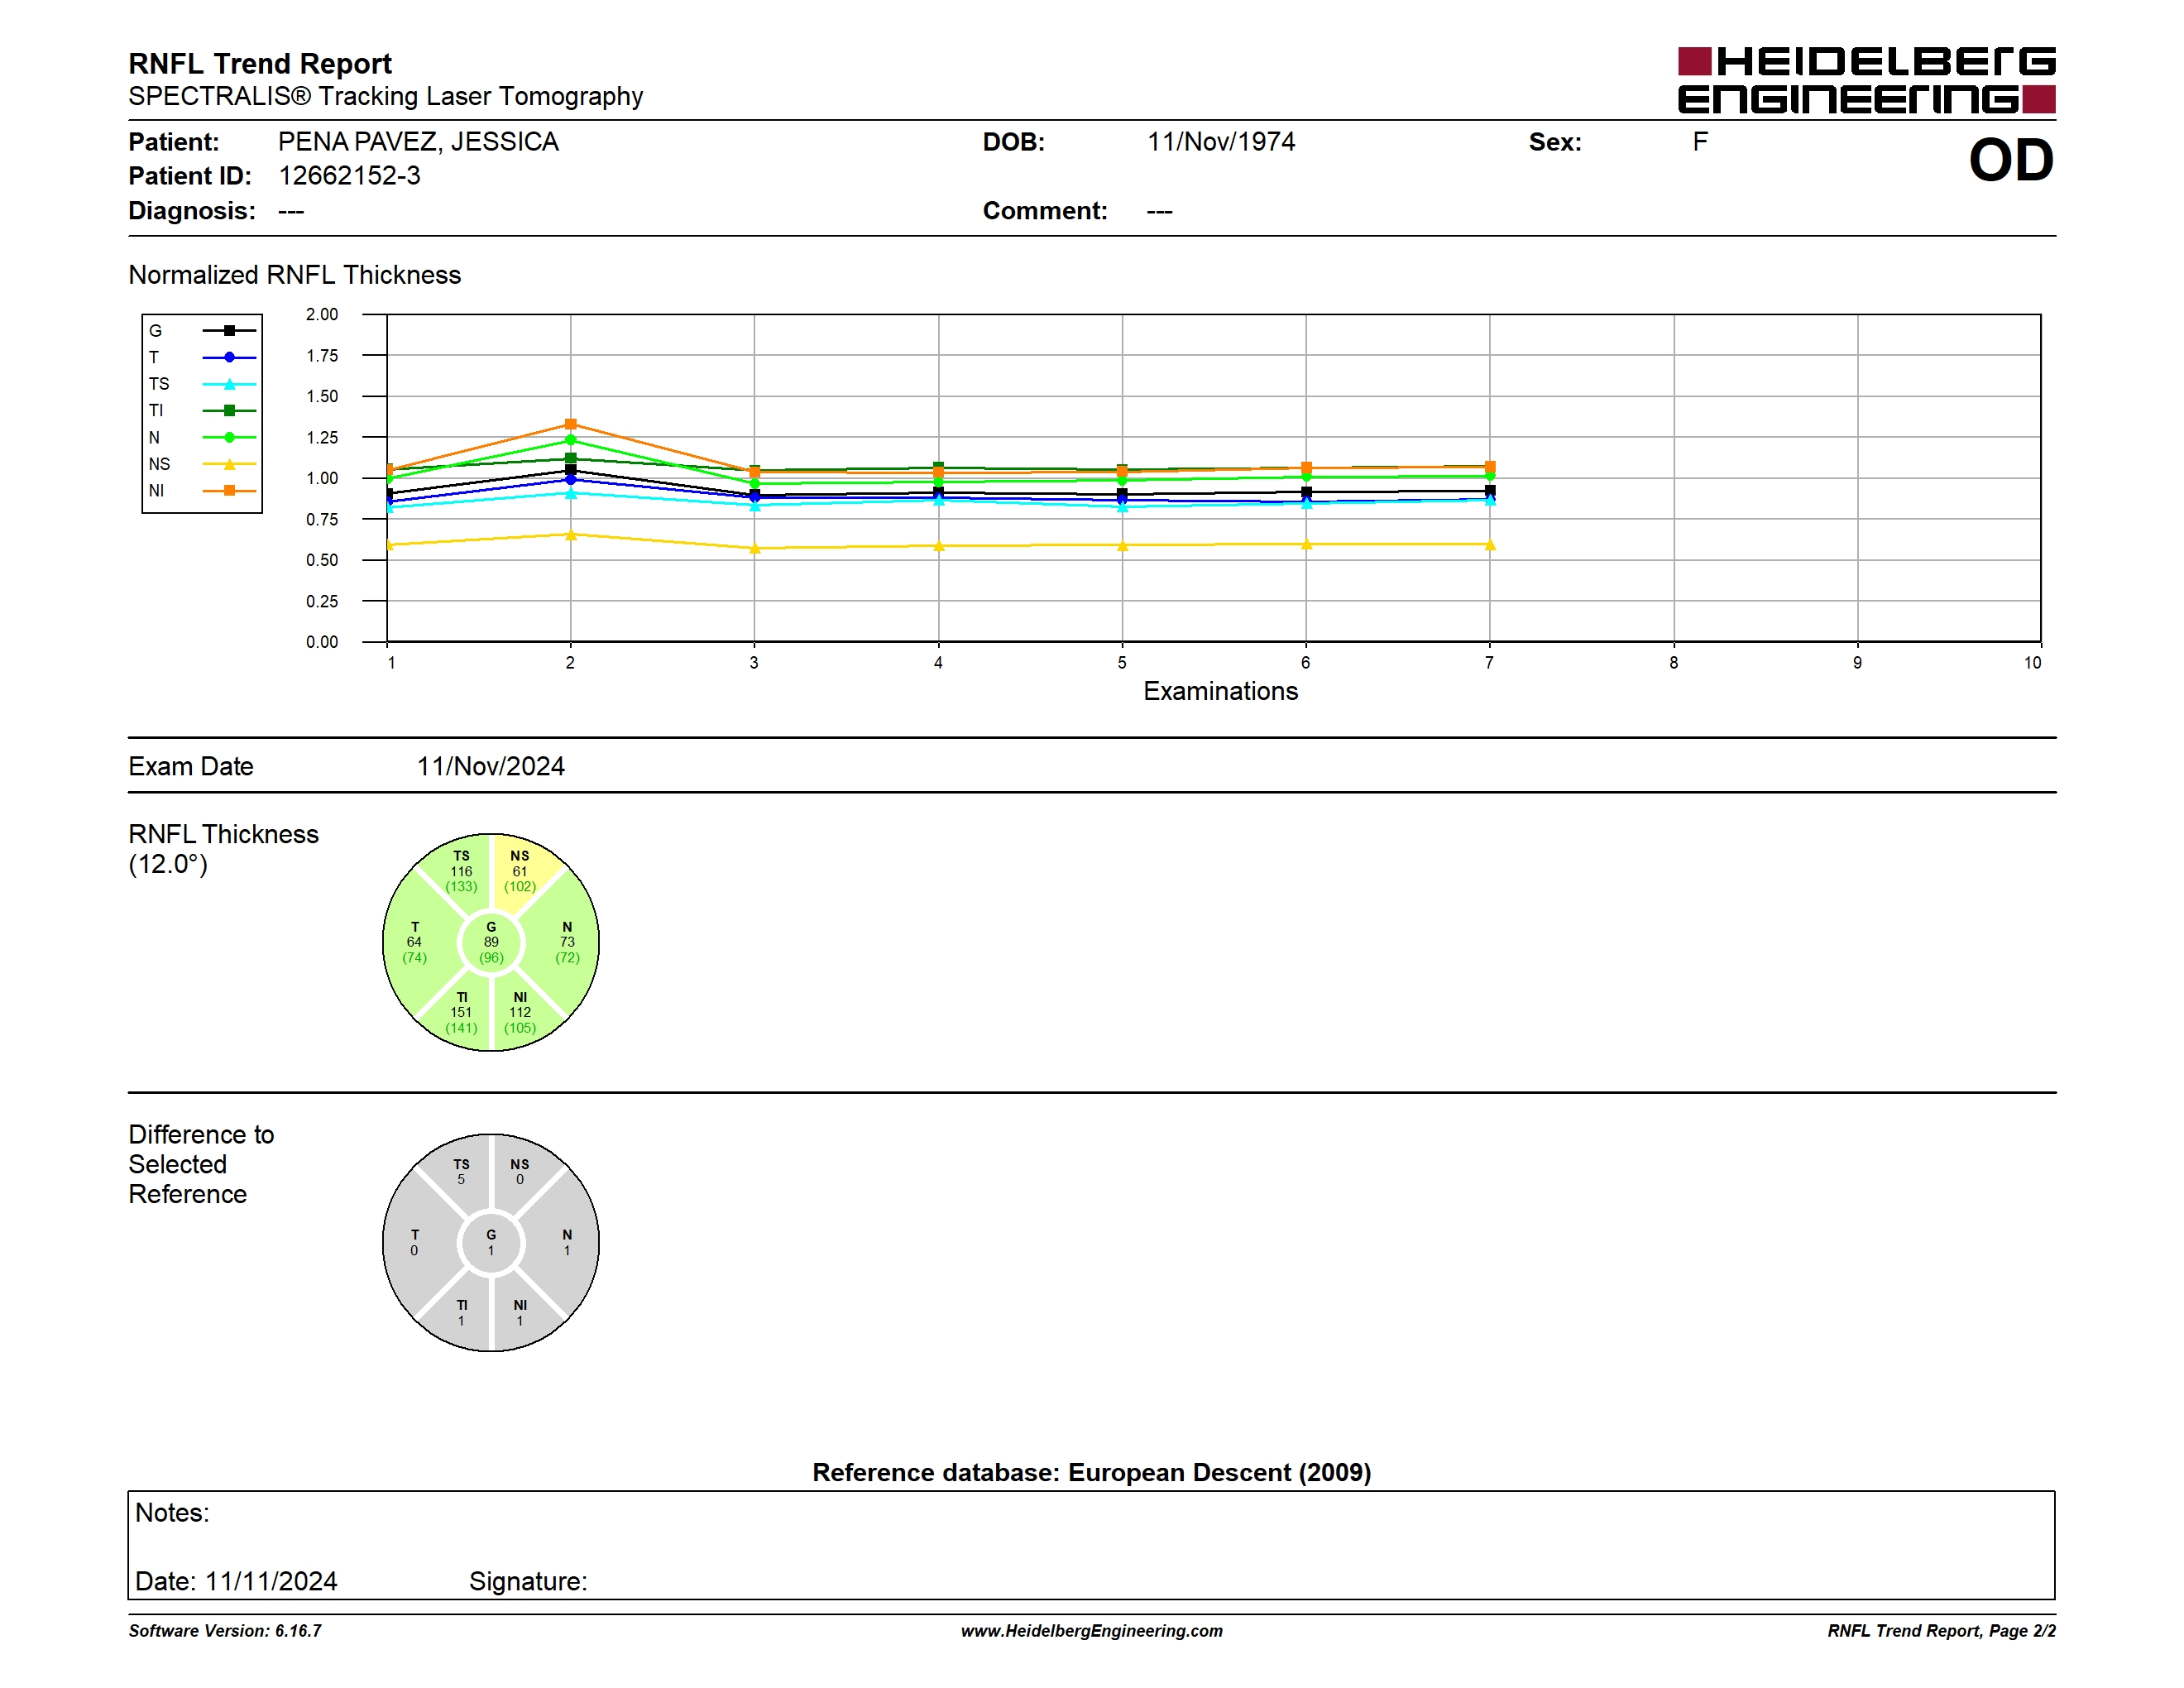Click x-axis examination number '10'

tap(2033, 663)
